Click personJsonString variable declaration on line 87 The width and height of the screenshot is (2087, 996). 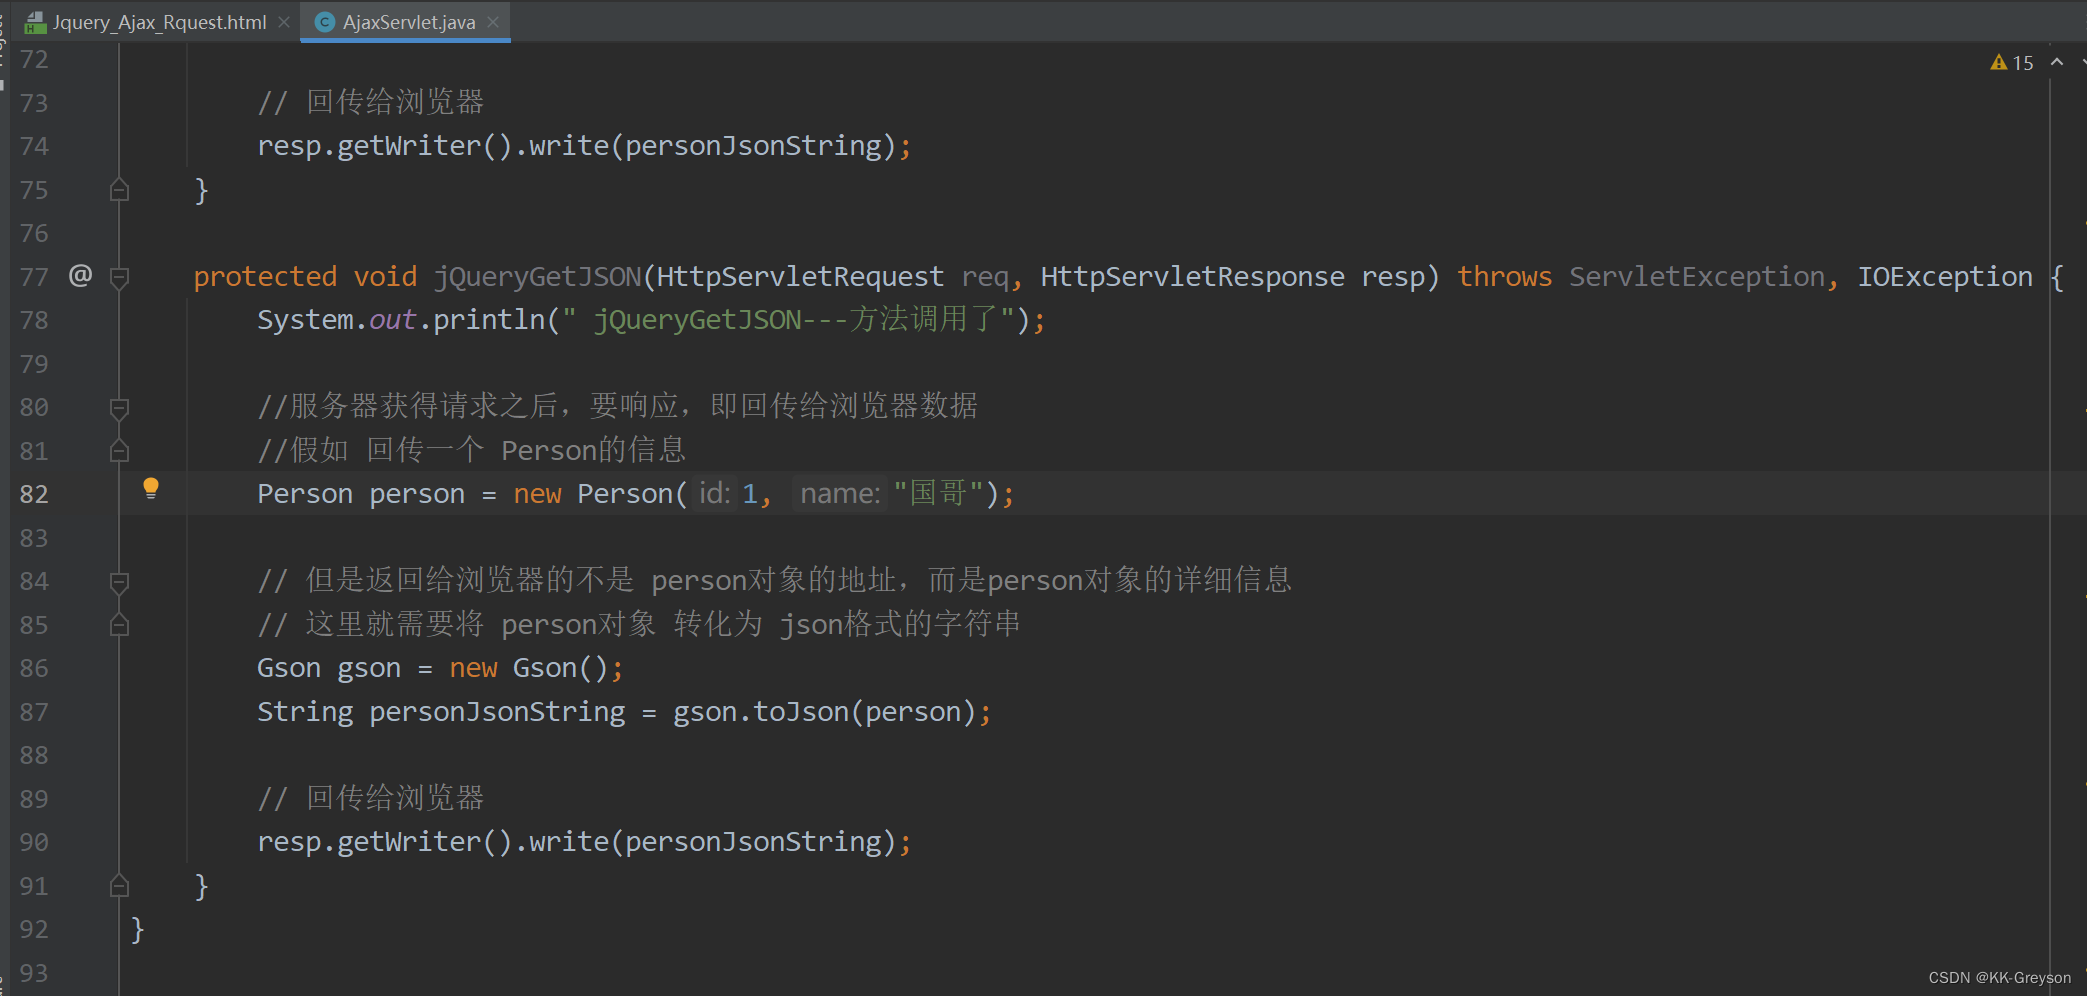pos(497,712)
